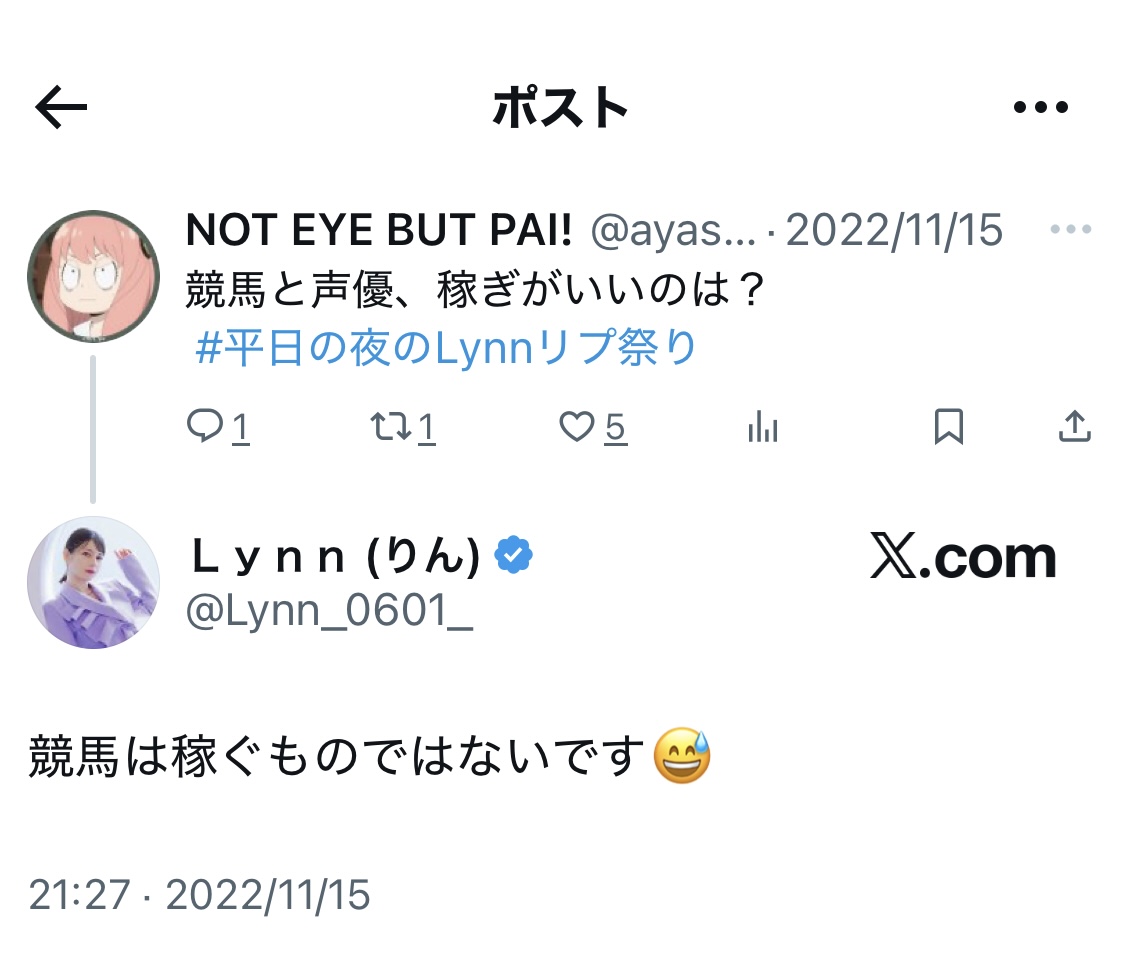
Task: Open the post's three-dot options menu
Action: (1040, 108)
